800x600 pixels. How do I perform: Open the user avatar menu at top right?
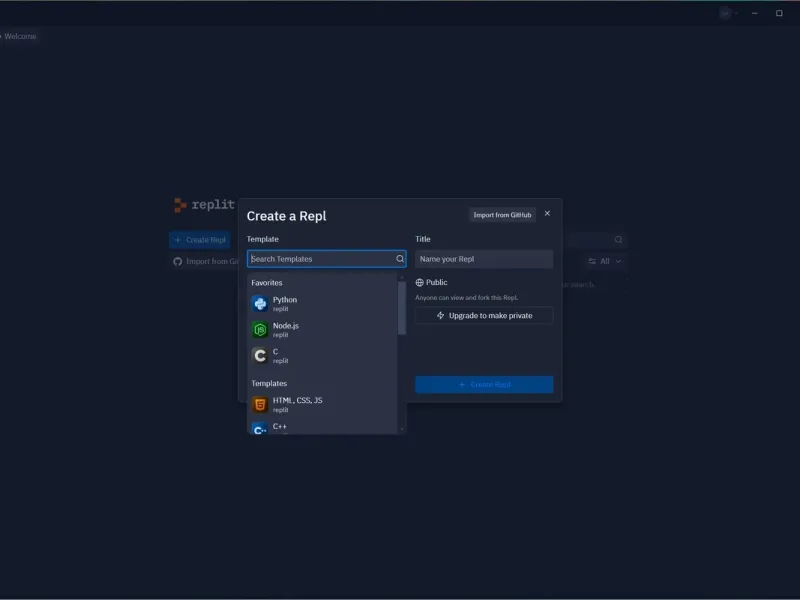(729, 13)
